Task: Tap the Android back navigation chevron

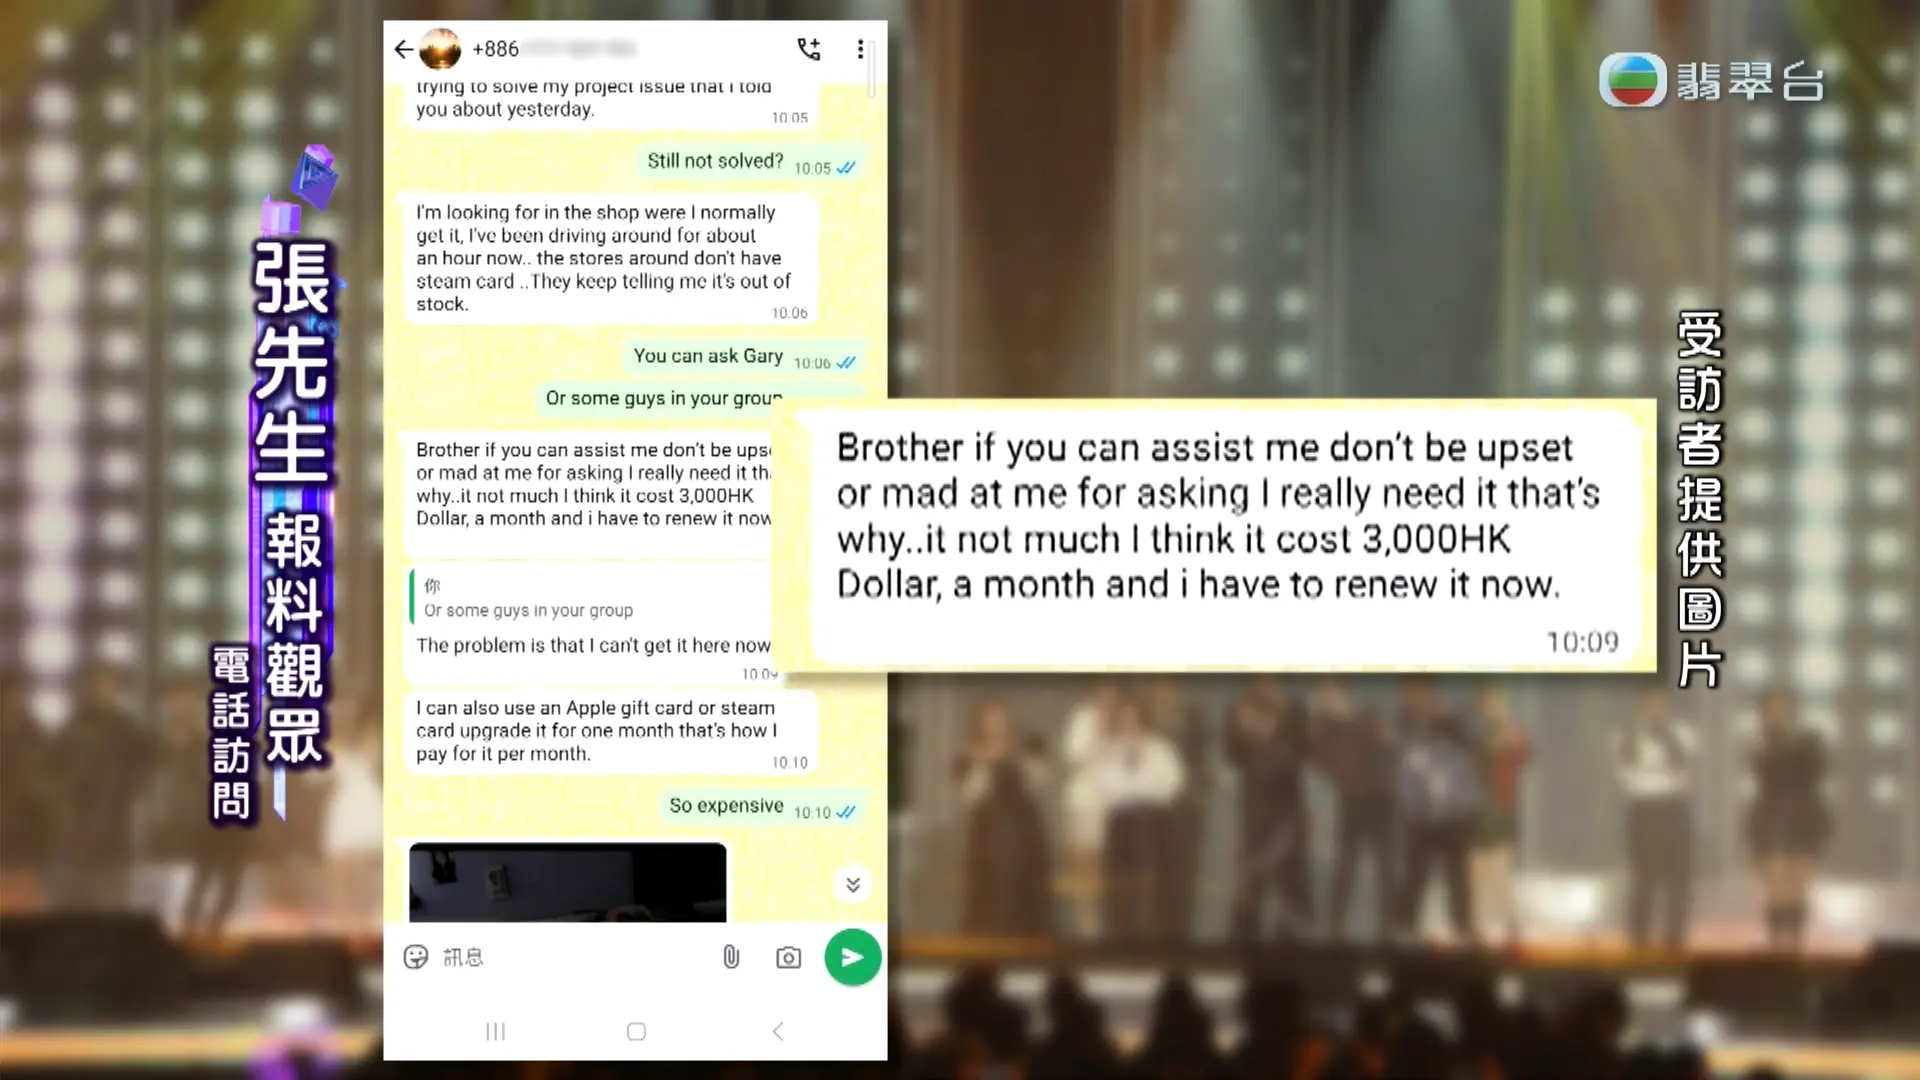Action: (x=778, y=1031)
